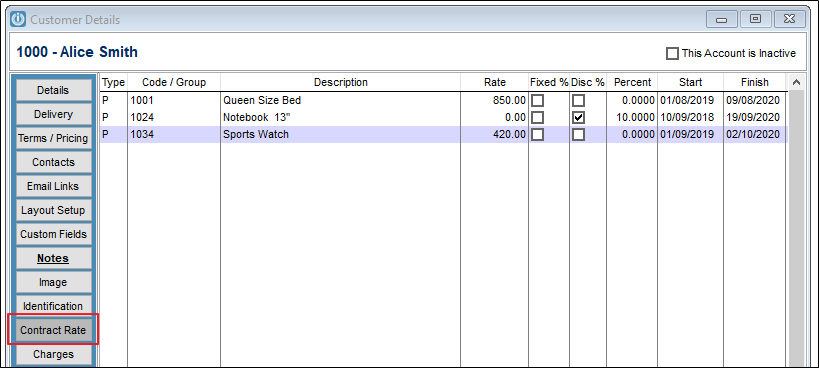Image resolution: width=819 pixels, height=368 pixels.
Task: Go to the Contacts tab
Action: pyautogui.click(x=53, y=162)
